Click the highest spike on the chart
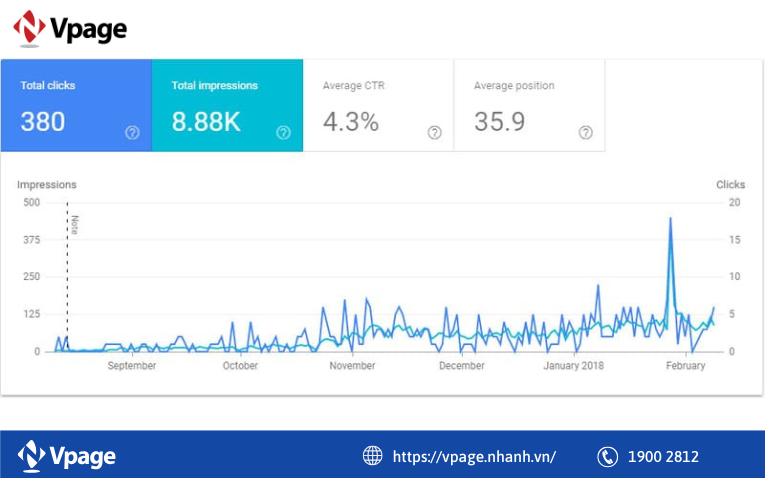Screen dimensions: 765x478 tap(670, 219)
